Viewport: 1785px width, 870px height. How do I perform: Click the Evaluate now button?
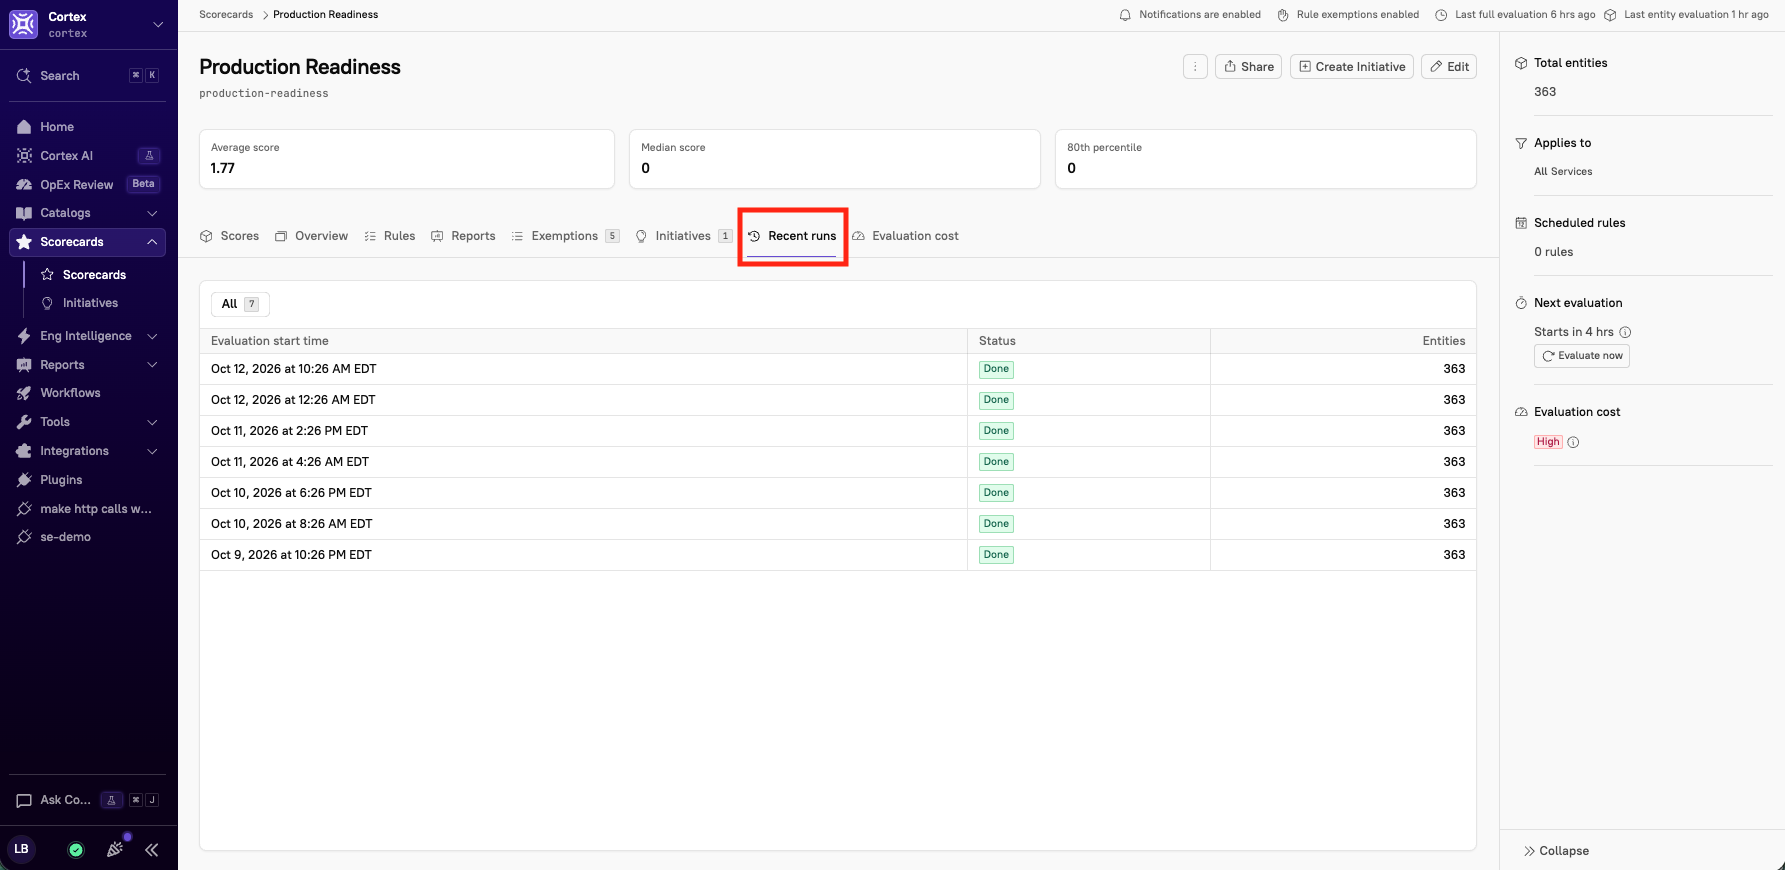(1582, 356)
